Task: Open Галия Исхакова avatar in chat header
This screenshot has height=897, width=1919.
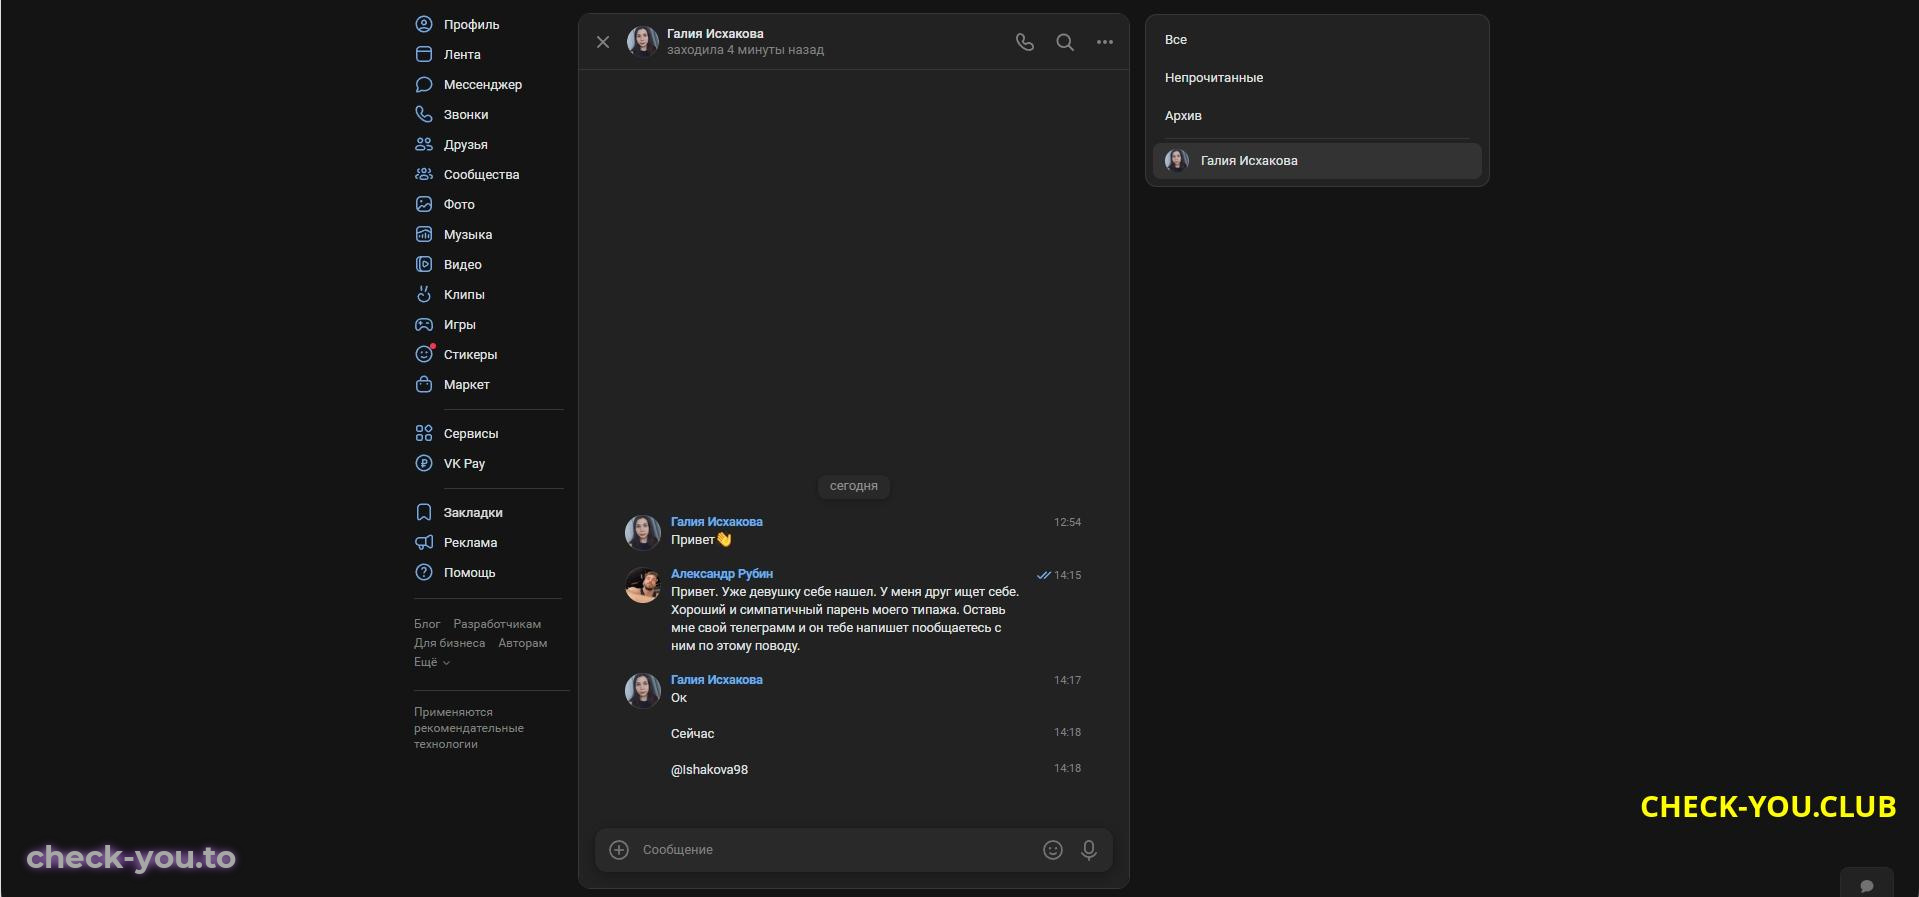Action: [643, 42]
